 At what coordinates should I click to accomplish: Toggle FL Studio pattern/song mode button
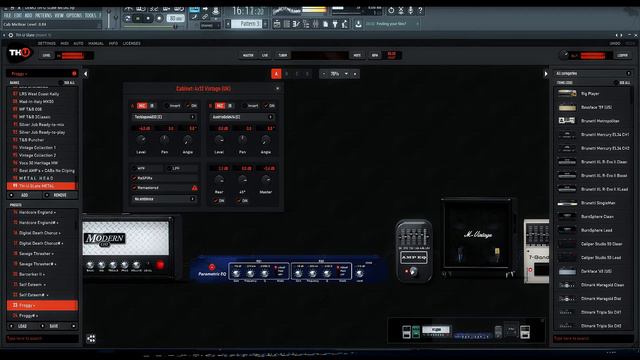(128, 18)
